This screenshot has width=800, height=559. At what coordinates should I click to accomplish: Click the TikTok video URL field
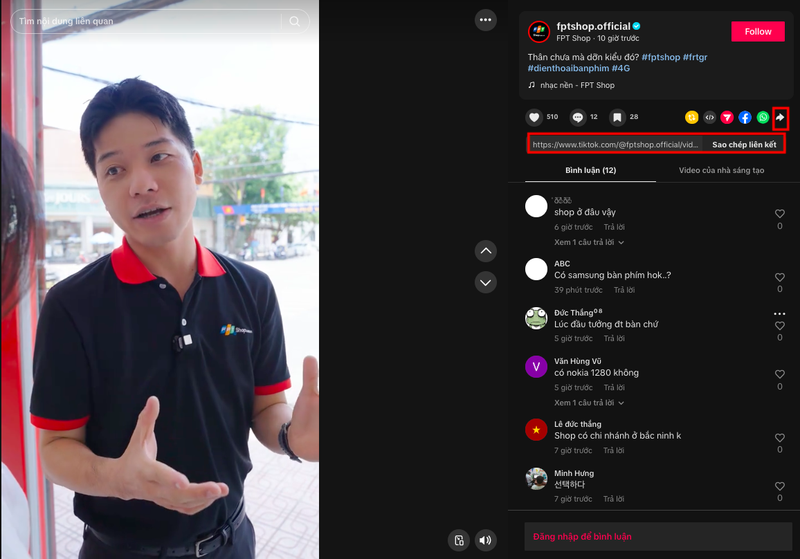click(x=615, y=145)
